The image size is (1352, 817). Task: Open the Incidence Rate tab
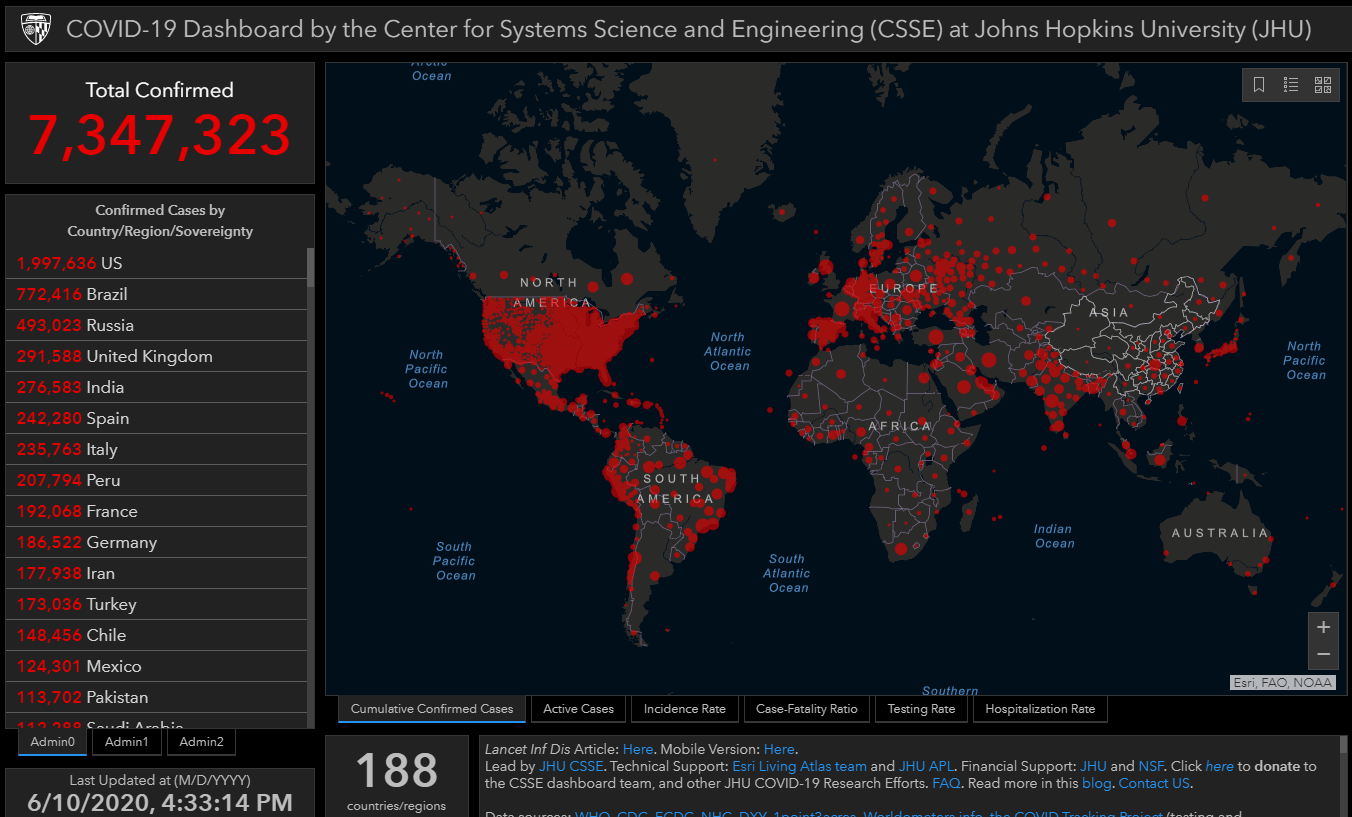click(685, 709)
